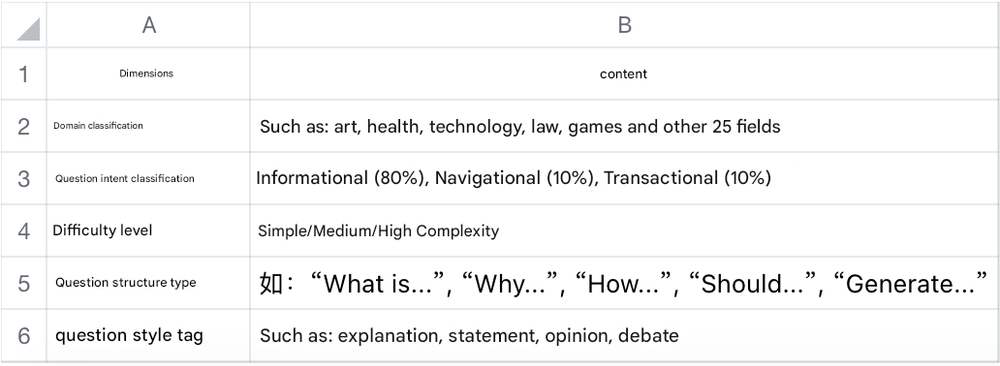The height and width of the screenshot is (366, 1000).
Task: Select row 5 header
Action: [24, 283]
